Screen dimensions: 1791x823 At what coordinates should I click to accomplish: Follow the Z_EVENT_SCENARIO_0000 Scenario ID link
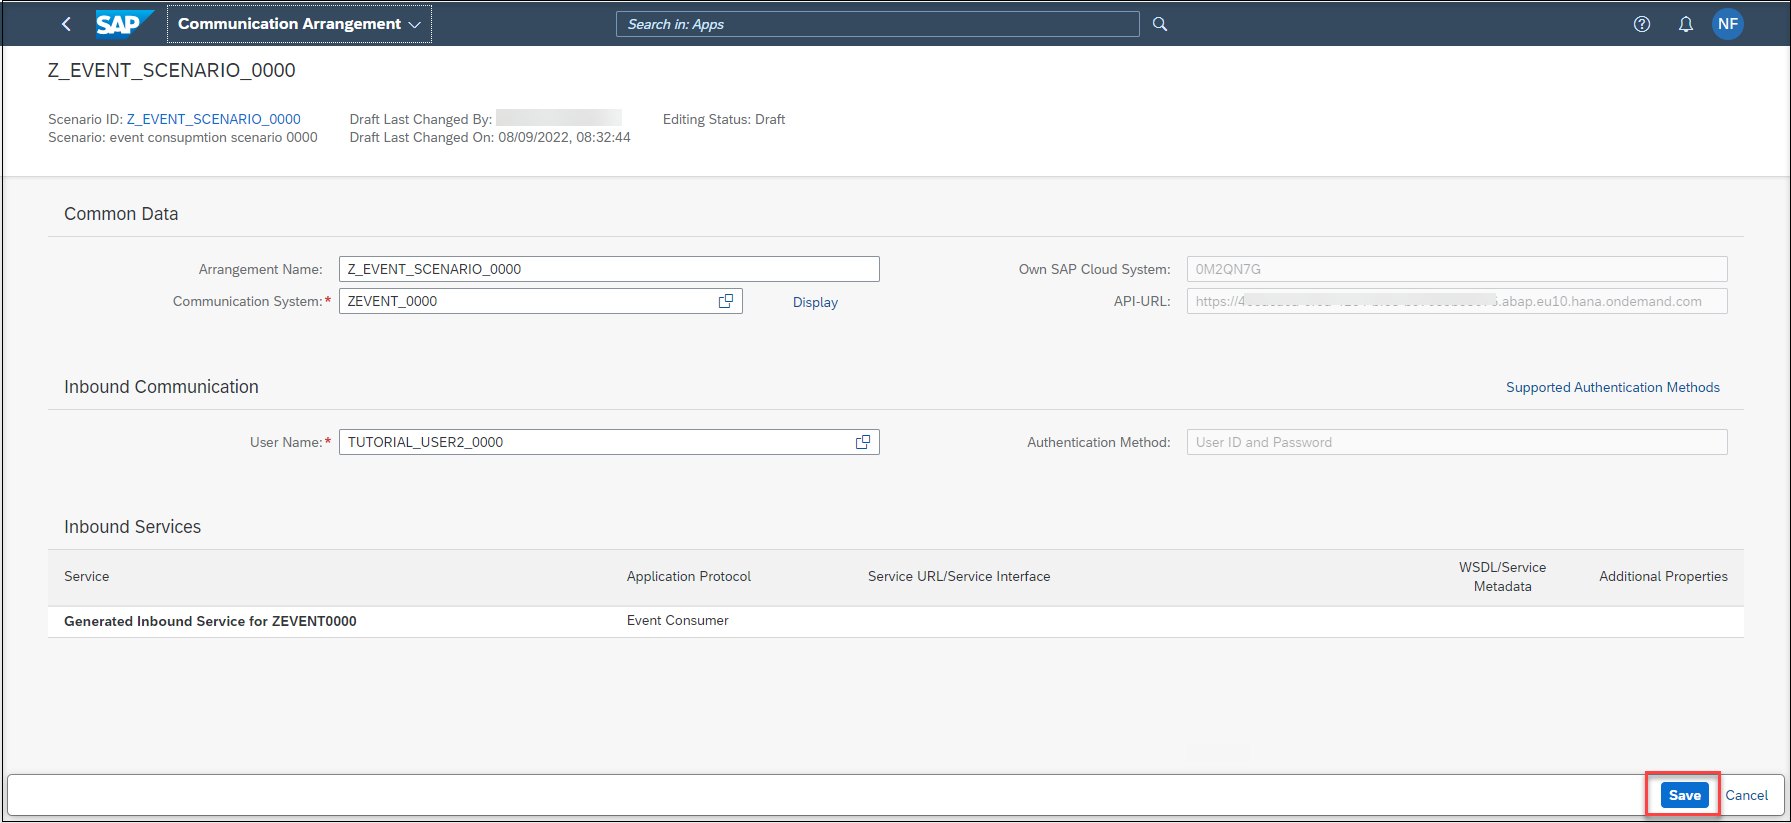213,119
